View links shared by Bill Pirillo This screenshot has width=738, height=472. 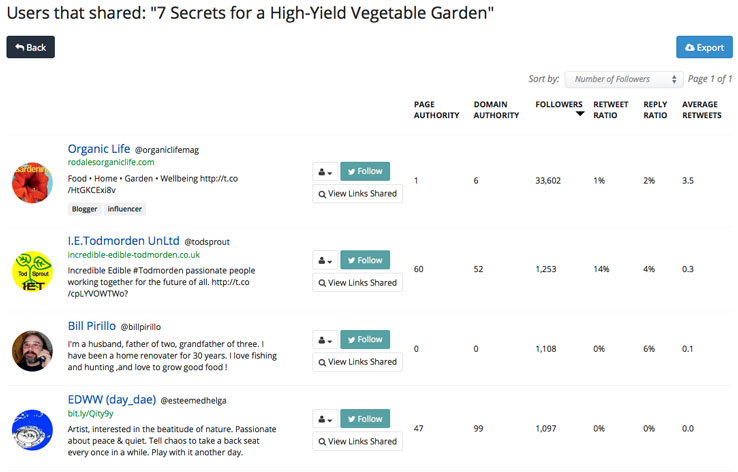(x=357, y=362)
